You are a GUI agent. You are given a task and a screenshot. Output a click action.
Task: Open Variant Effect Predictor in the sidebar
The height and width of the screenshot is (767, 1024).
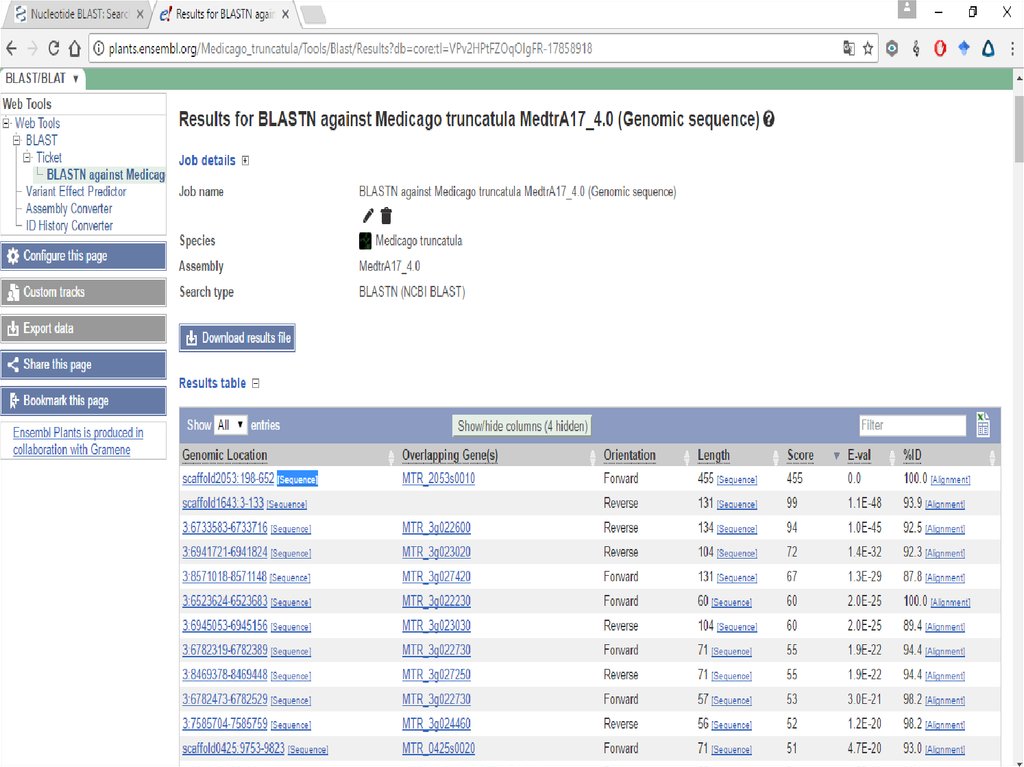click(76, 191)
